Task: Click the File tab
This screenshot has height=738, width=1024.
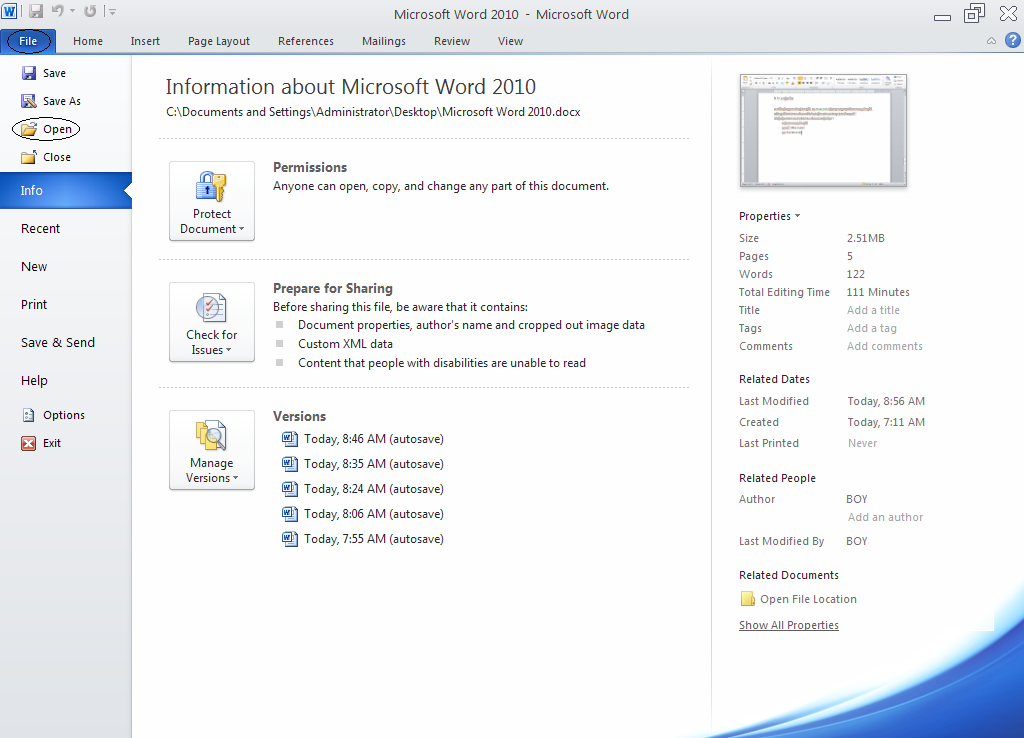Action: pos(28,41)
